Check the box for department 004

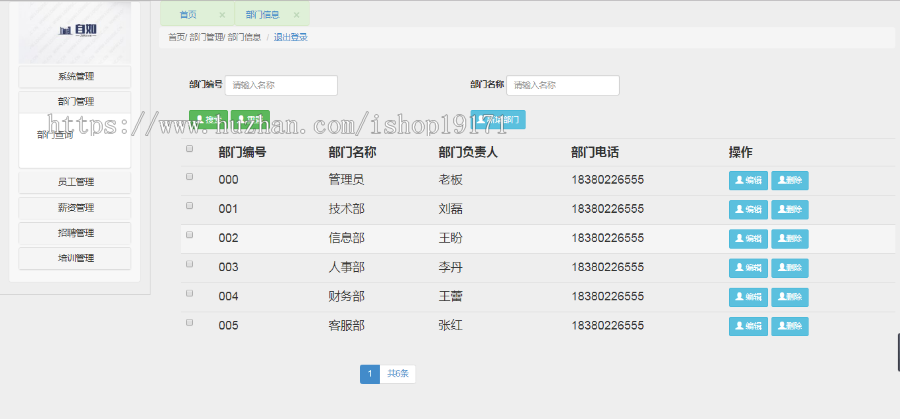click(189, 293)
